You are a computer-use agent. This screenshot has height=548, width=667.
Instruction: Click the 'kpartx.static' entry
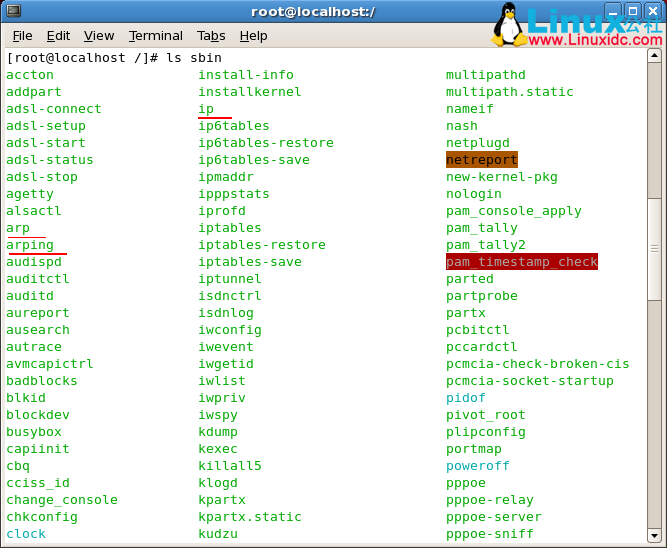[250, 517]
